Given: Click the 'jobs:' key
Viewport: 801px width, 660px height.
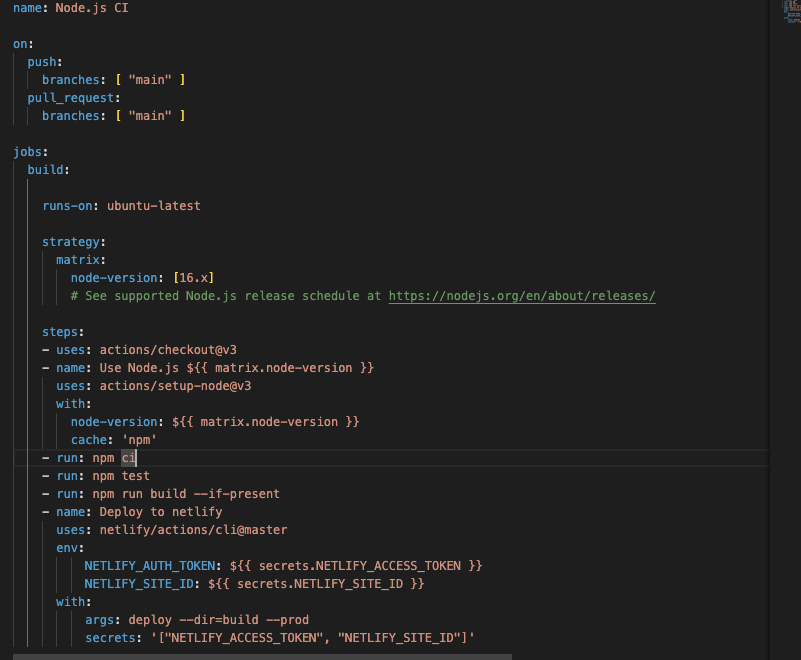Looking at the screenshot, I should click(x=30, y=152).
